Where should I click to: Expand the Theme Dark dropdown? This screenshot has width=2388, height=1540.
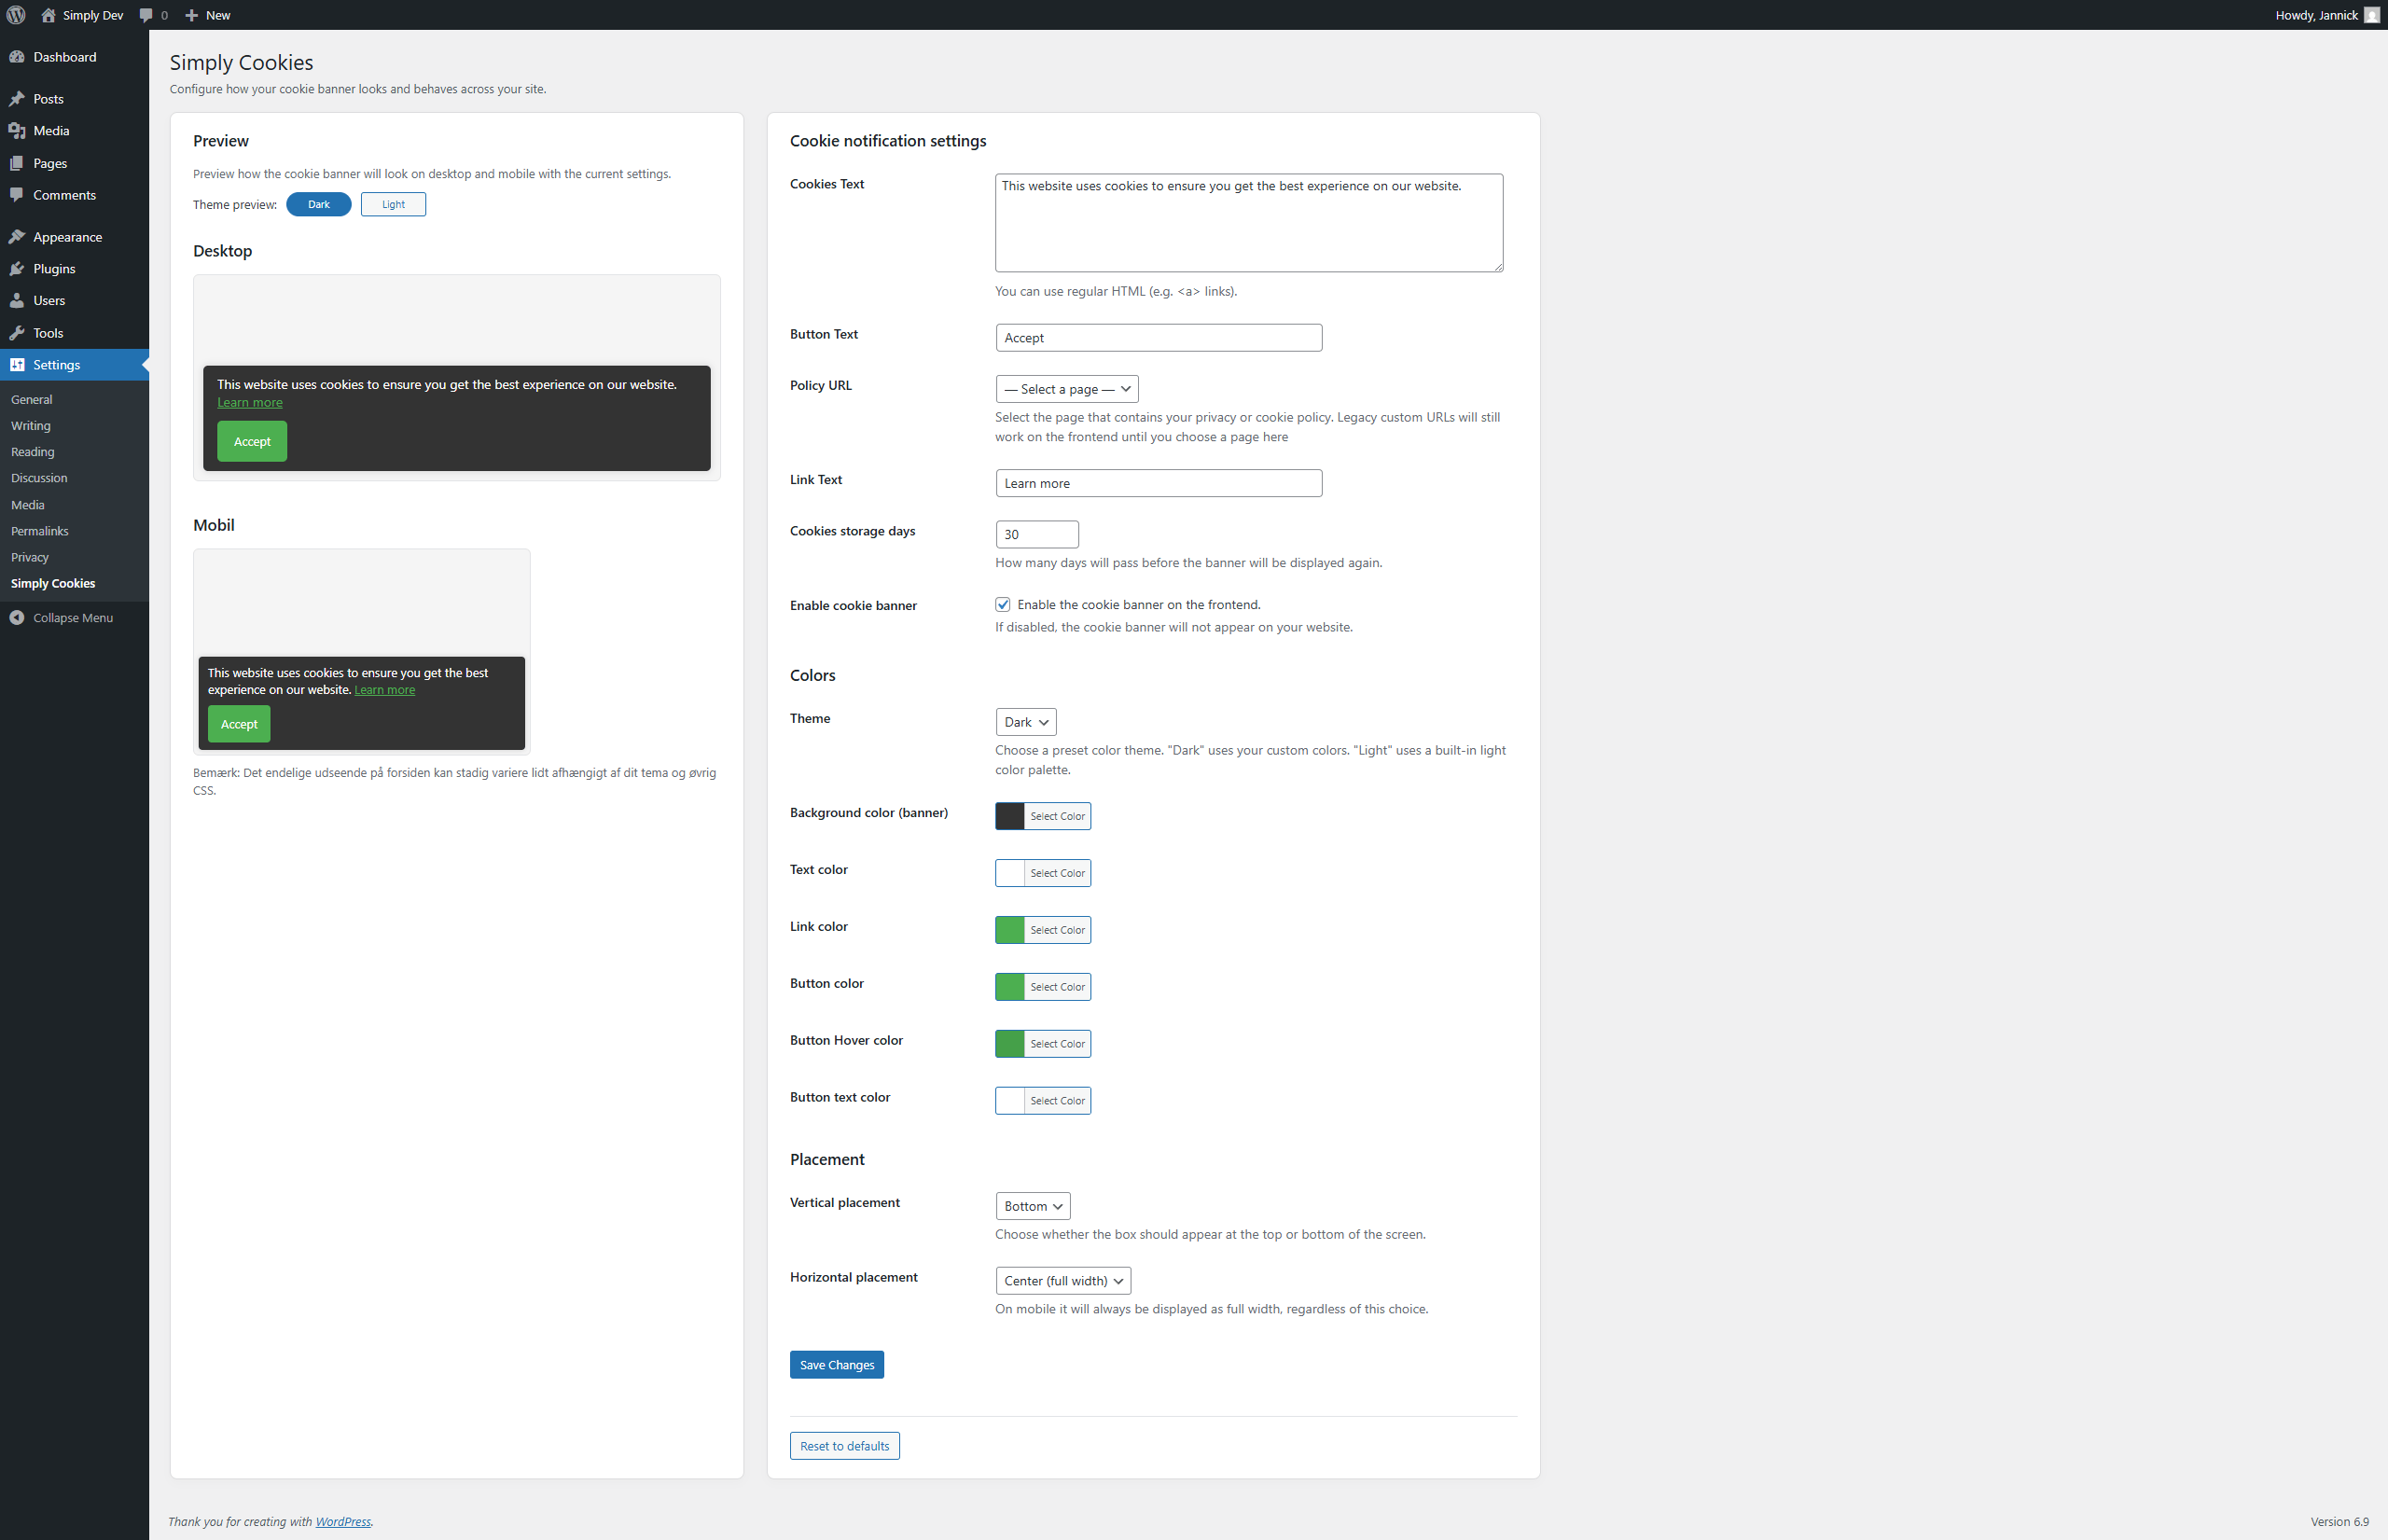(1025, 722)
